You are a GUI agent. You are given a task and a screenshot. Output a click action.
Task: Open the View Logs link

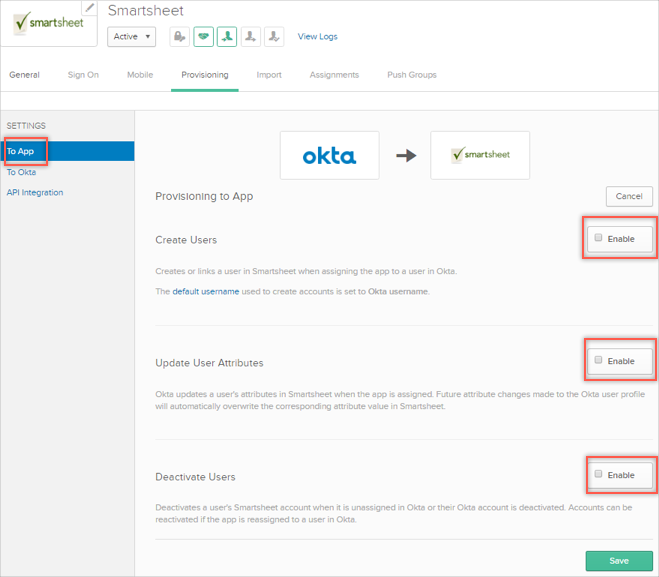click(317, 37)
